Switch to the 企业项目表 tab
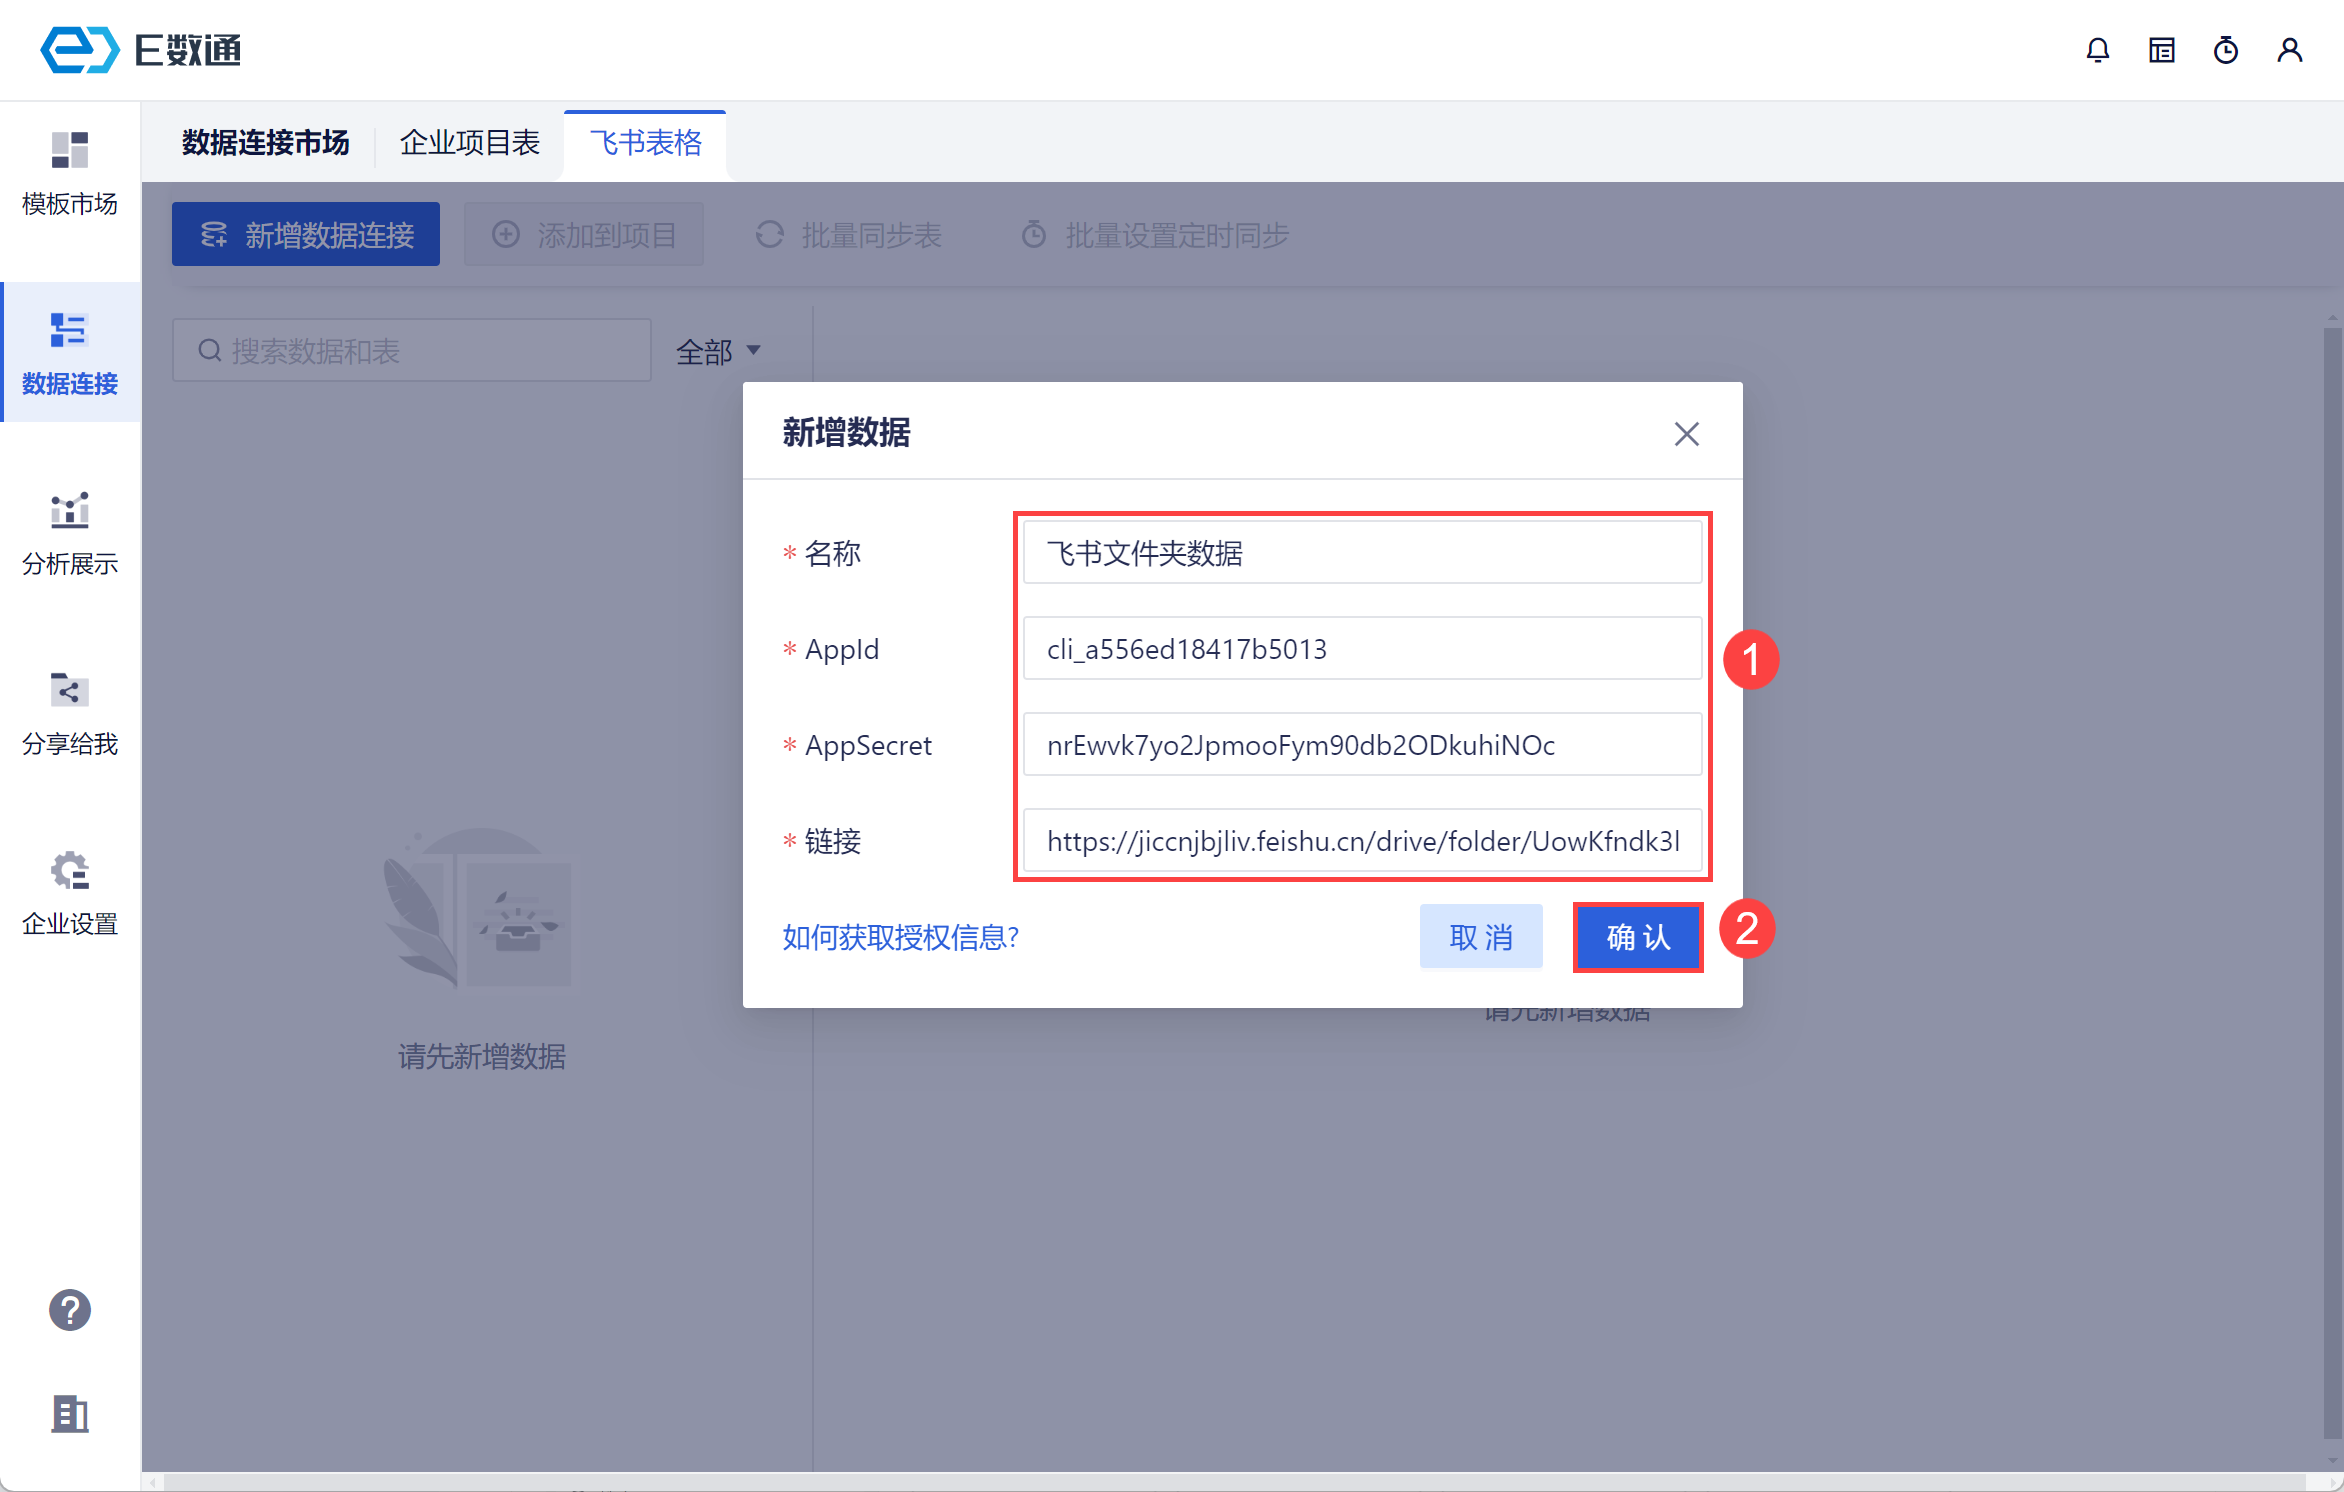The height and width of the screenshot is (1492, 2344). tap(469, 143)
